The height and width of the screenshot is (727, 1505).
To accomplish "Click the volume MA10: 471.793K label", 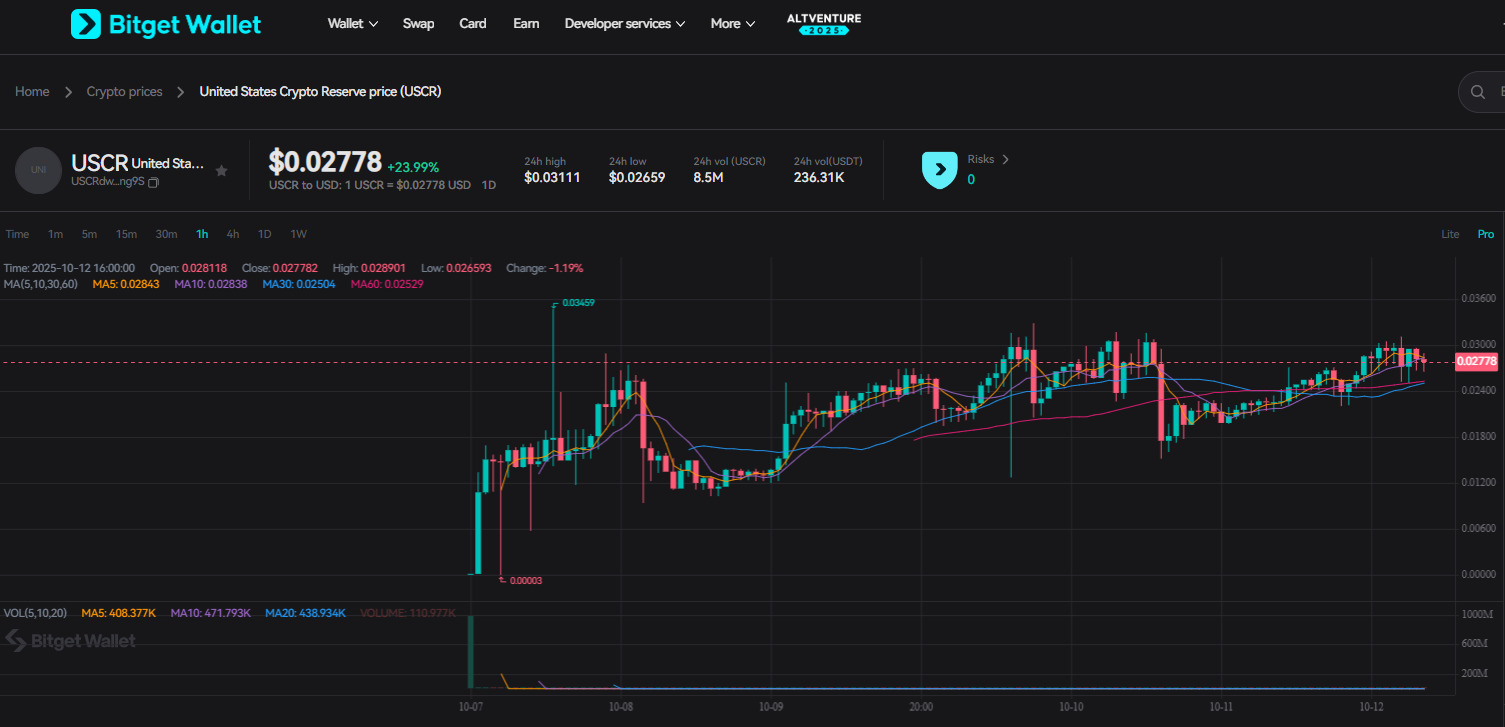I will click(211, 612).
